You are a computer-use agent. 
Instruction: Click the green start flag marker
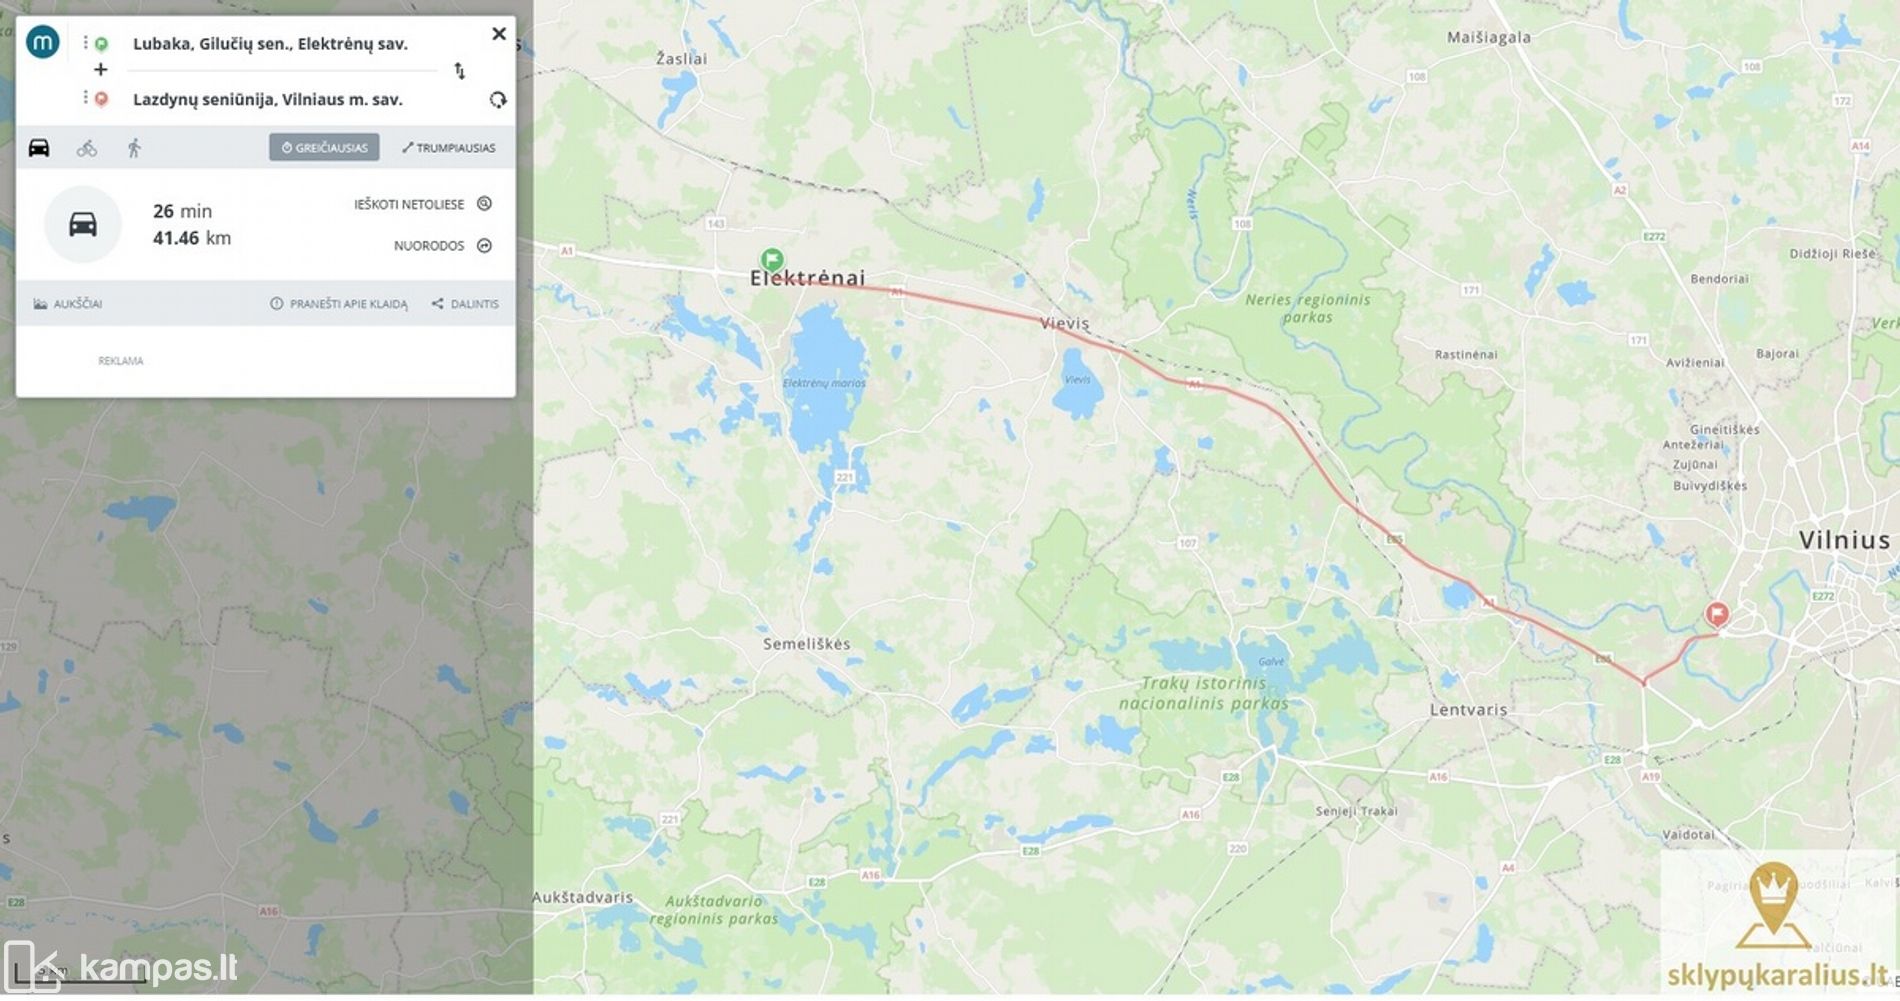771,260
